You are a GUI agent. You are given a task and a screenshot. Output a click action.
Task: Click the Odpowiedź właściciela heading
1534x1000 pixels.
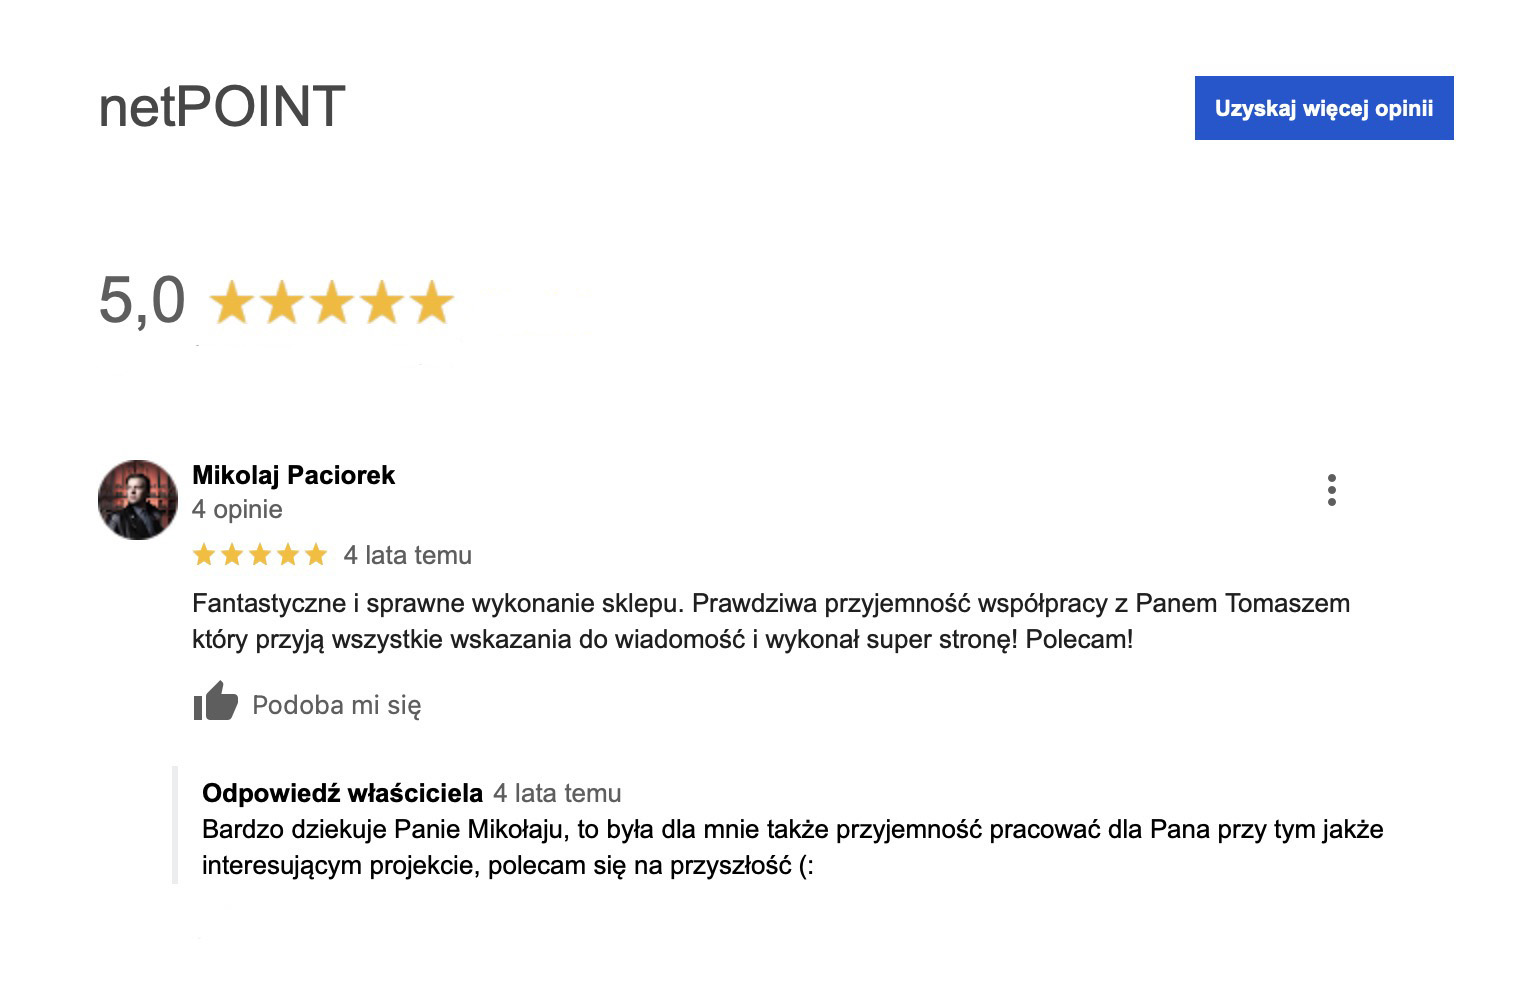342,793
